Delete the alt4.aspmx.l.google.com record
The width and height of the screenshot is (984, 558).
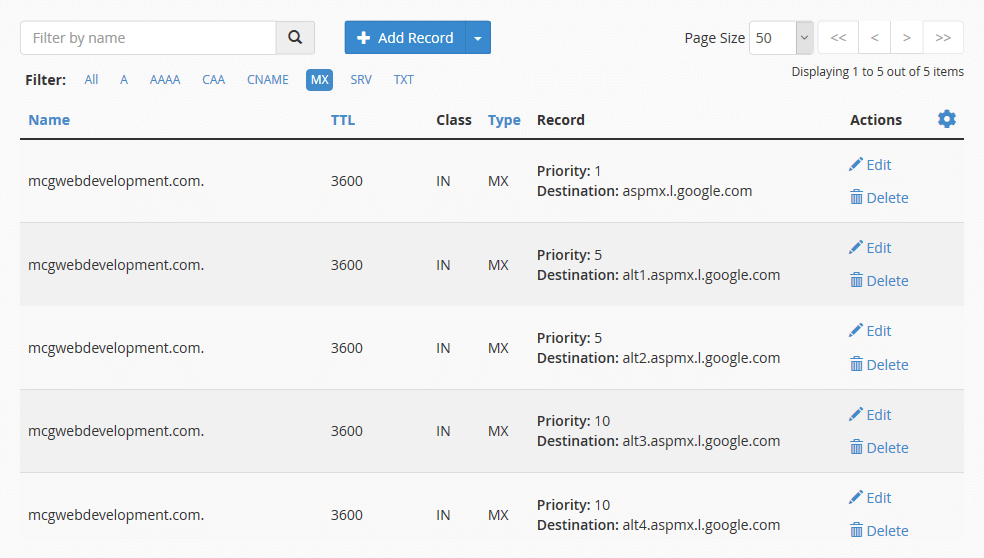878,531
